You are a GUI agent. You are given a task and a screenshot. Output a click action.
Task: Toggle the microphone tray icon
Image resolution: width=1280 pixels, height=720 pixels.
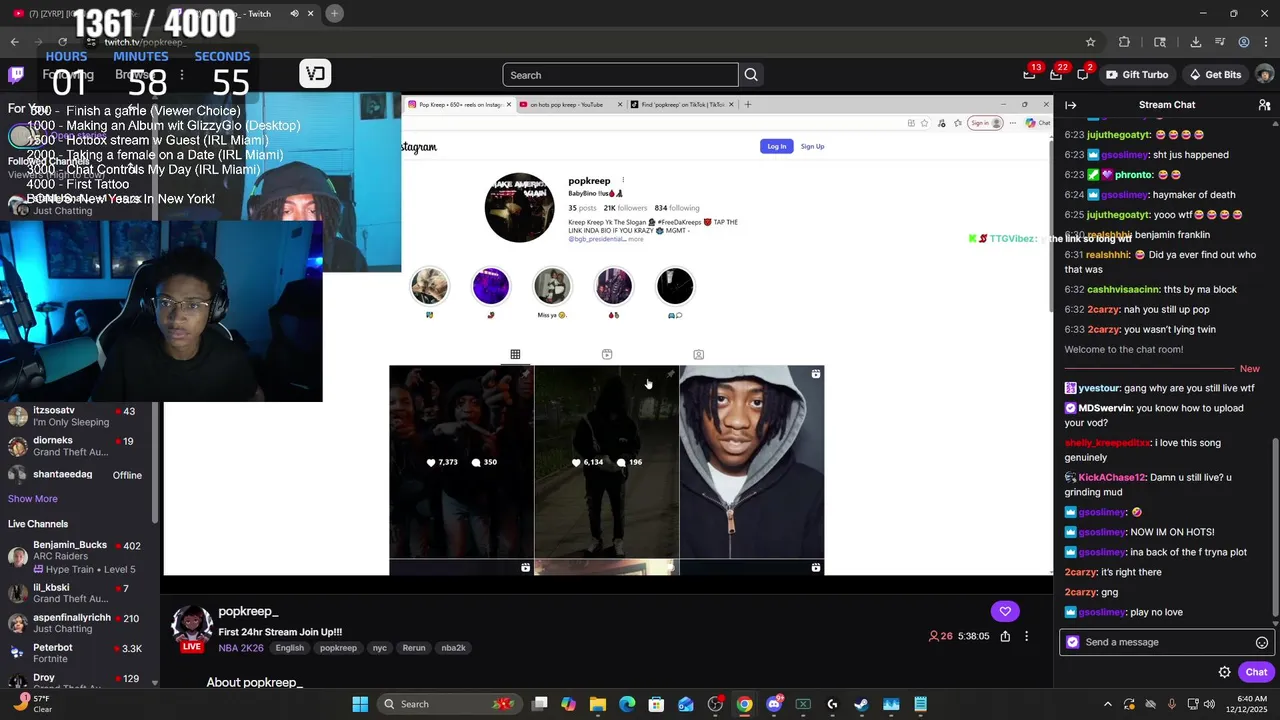pyautogui.click(x=1171, y=704)
